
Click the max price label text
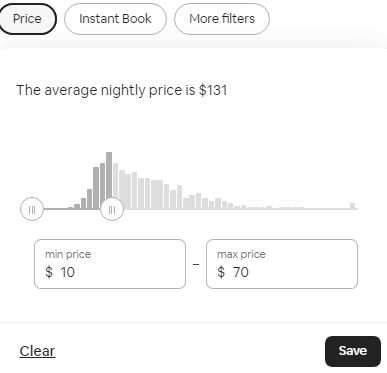tap(241, 254)
